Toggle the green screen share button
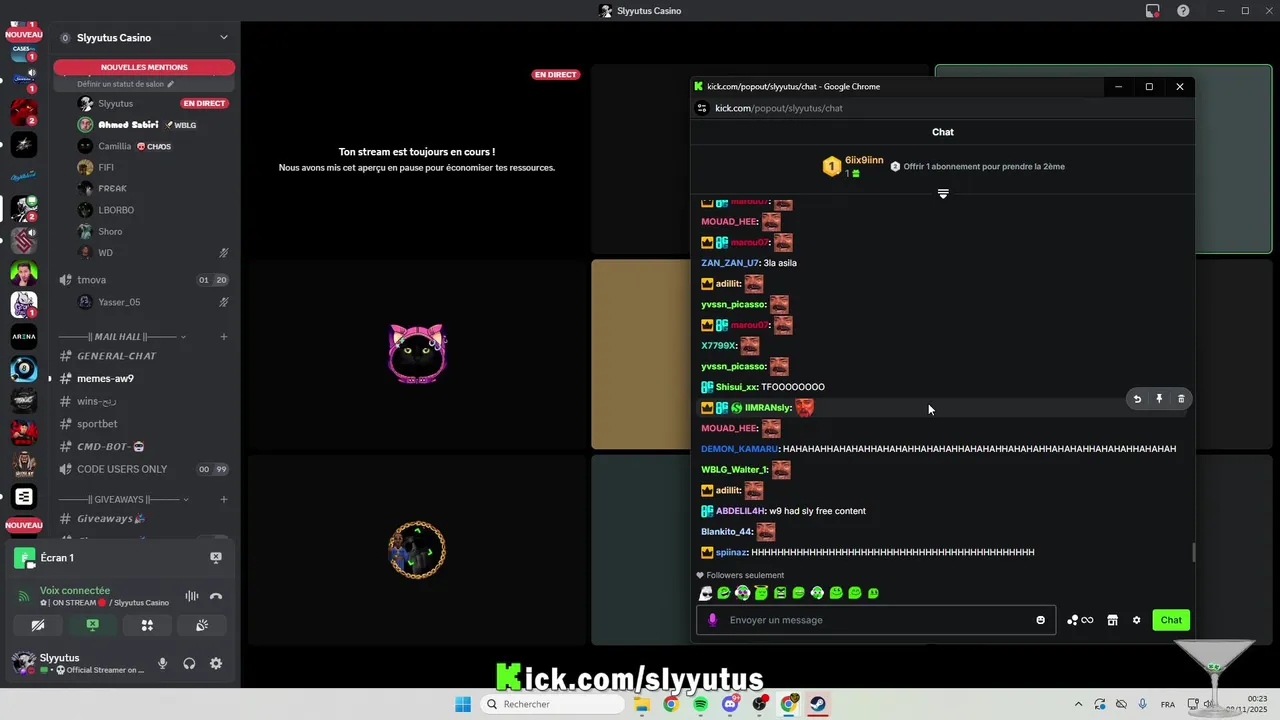The width and height of the screenshot is (1280, 720). point(92,625)
